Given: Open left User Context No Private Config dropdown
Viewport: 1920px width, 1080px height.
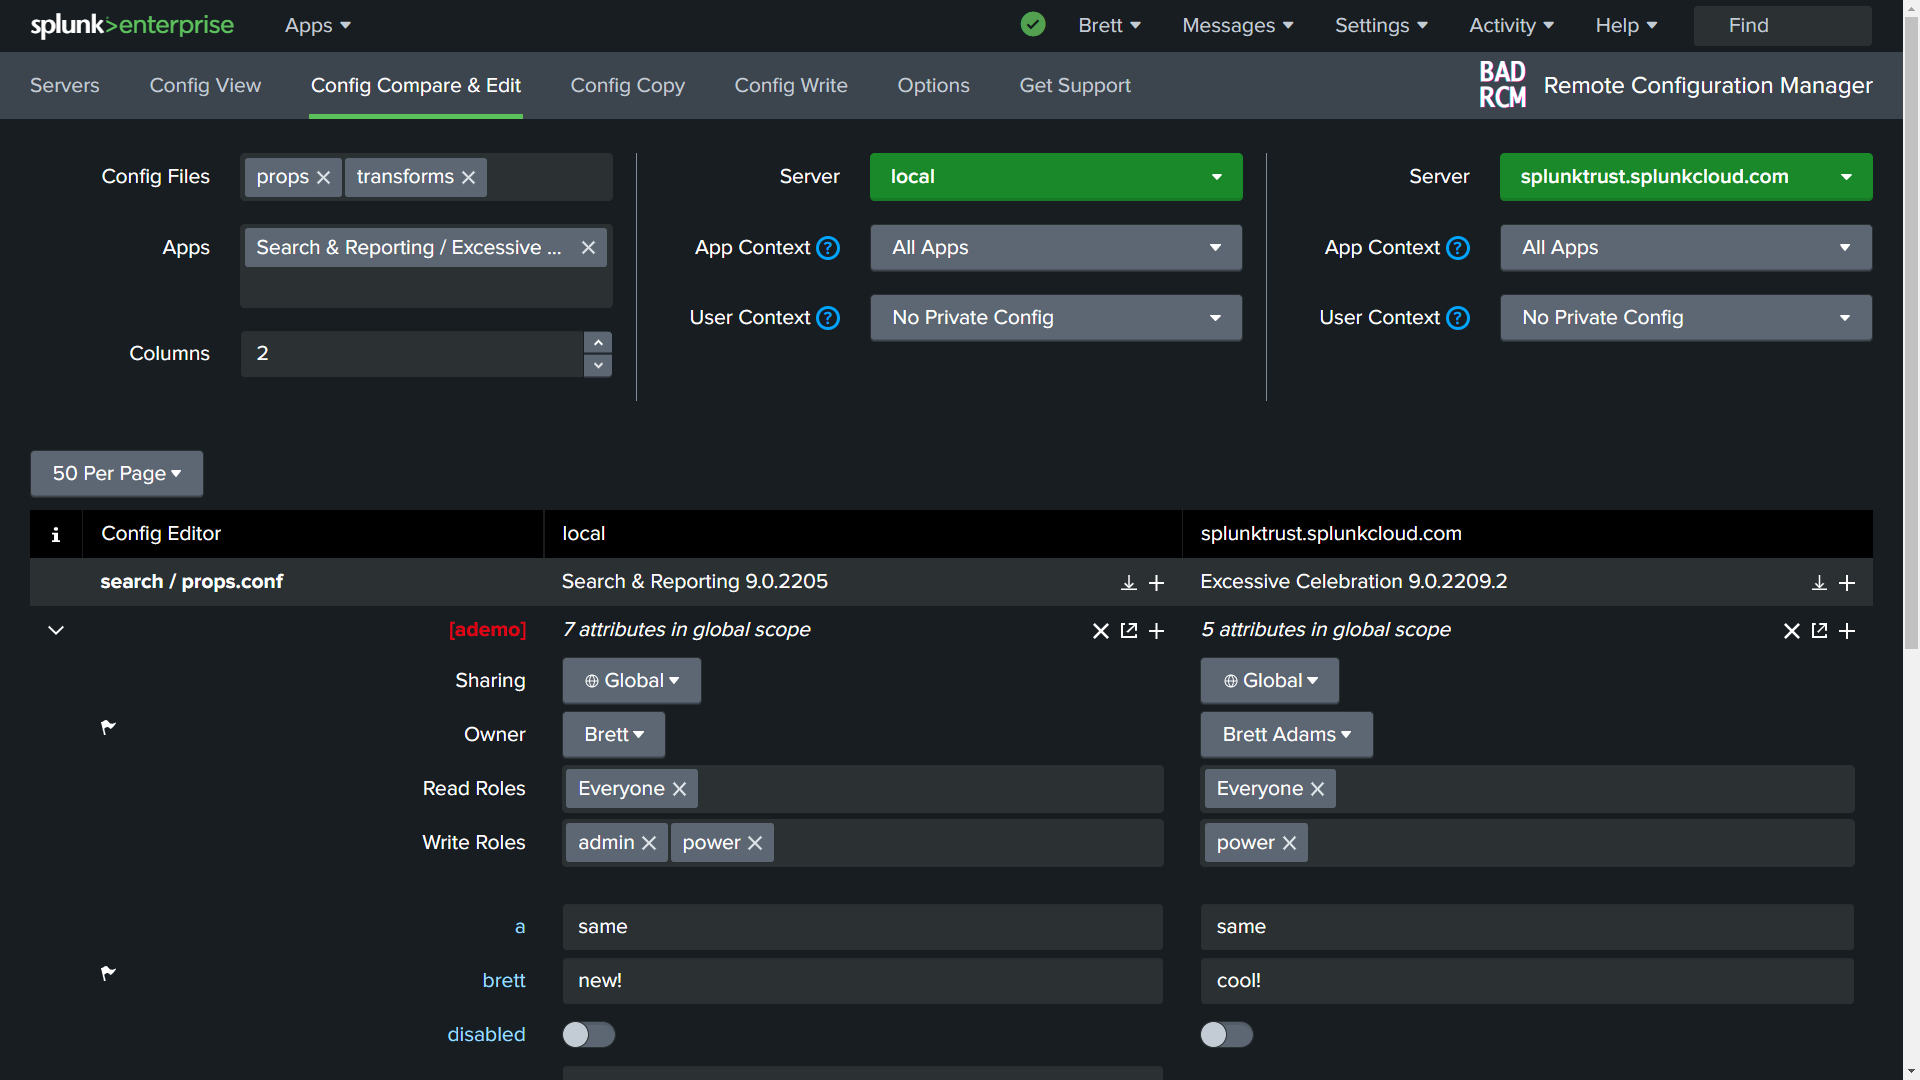Looking at the screenshot, I should pos(1056,318).
